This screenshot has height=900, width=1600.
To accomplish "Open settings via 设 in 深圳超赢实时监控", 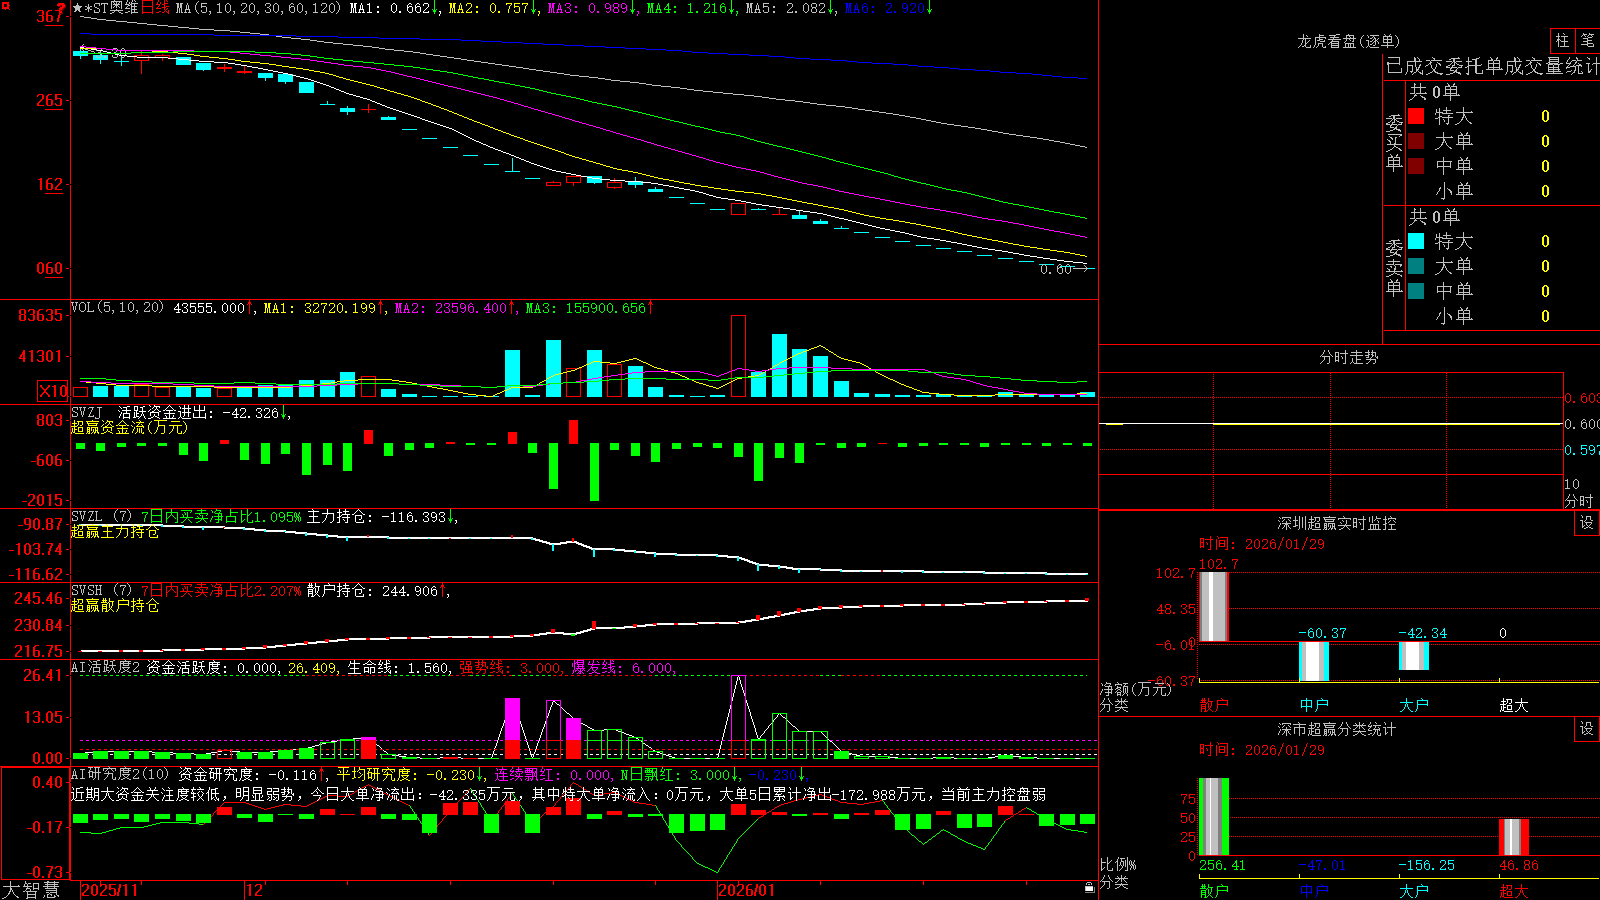I will [1587, 523].
